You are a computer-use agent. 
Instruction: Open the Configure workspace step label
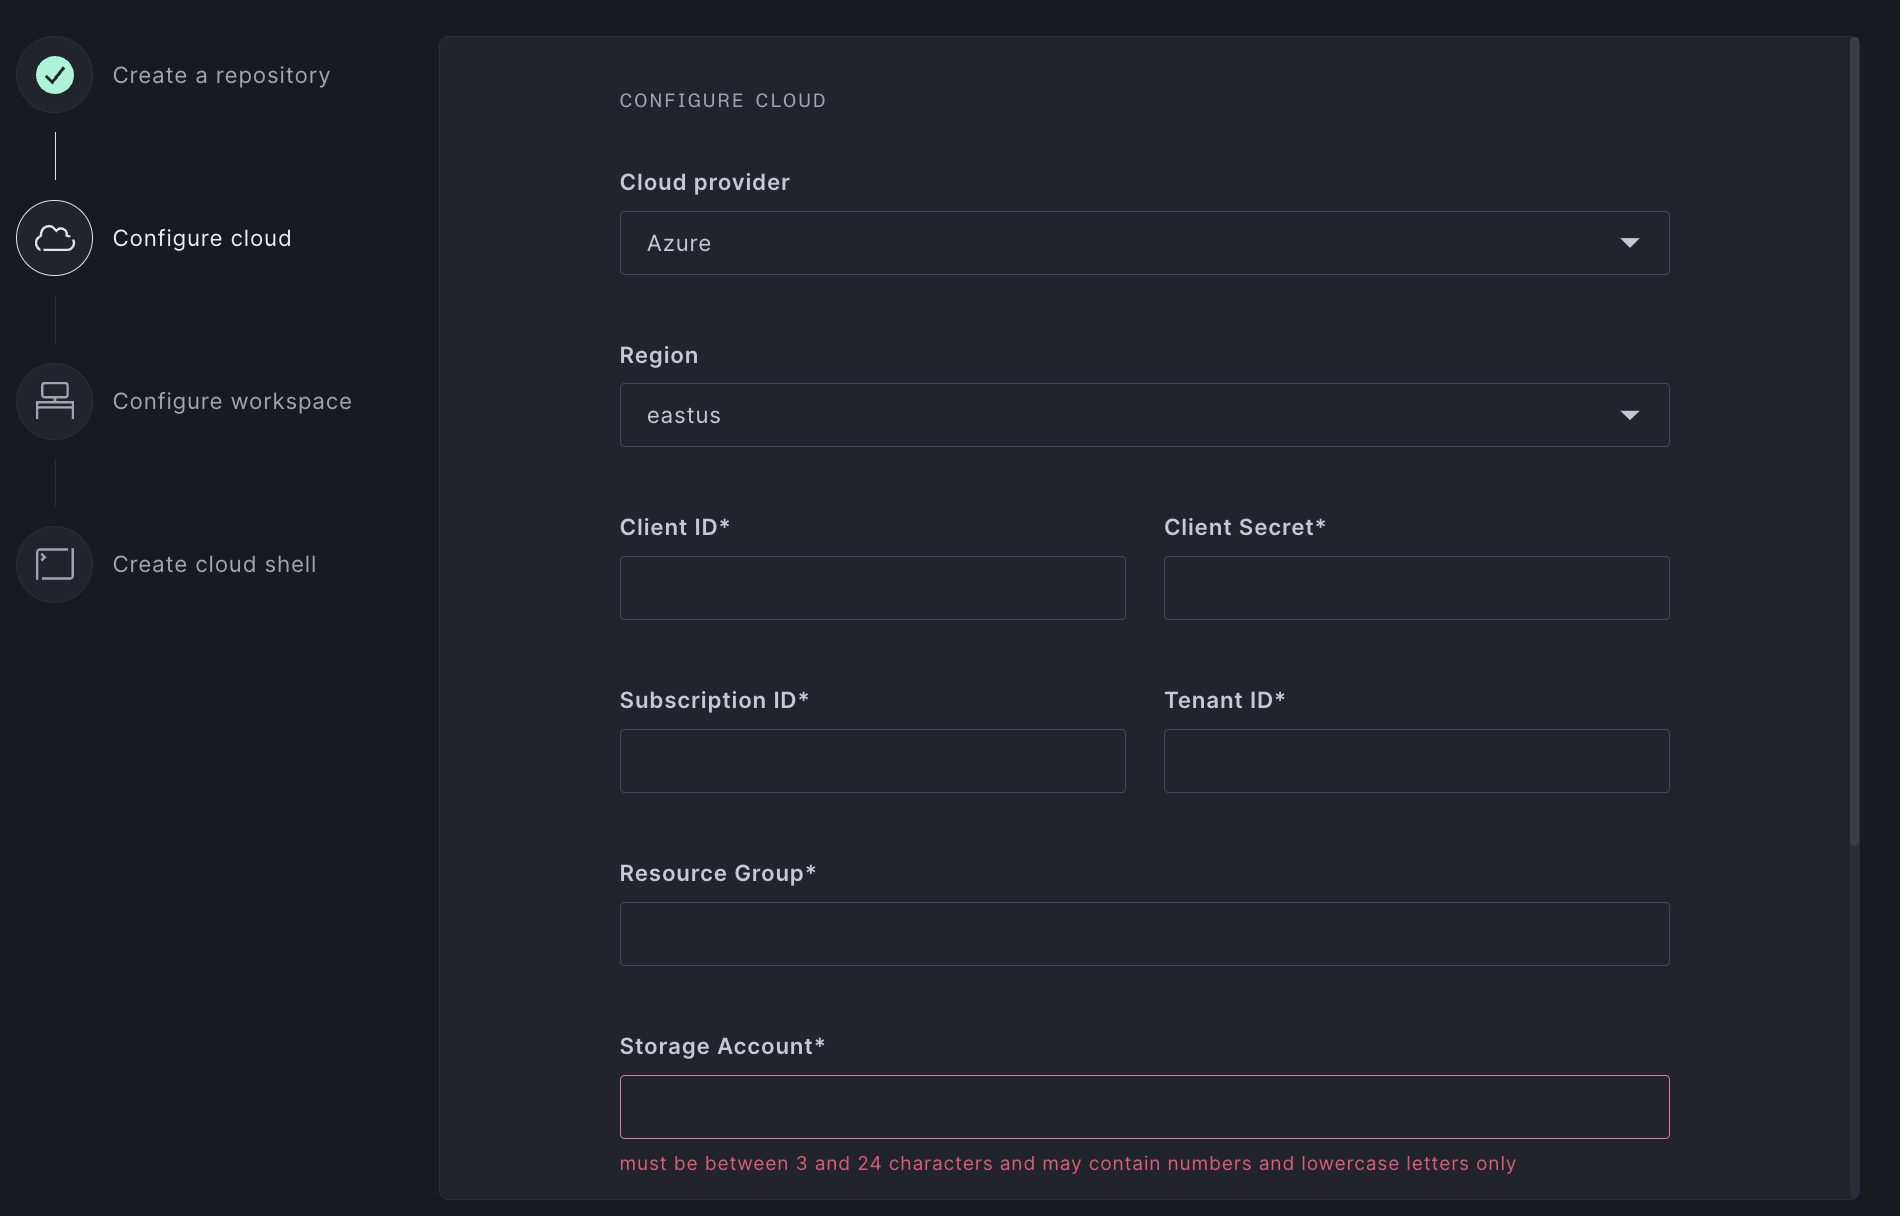point(232,401)
